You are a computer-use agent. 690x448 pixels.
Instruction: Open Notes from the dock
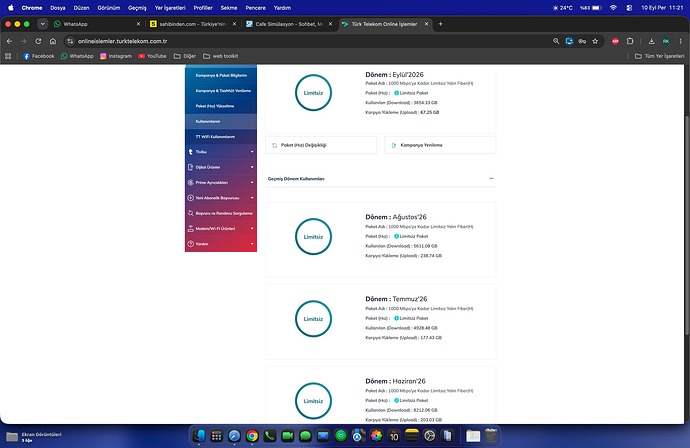pyautogui.click(x=412, y=436)
